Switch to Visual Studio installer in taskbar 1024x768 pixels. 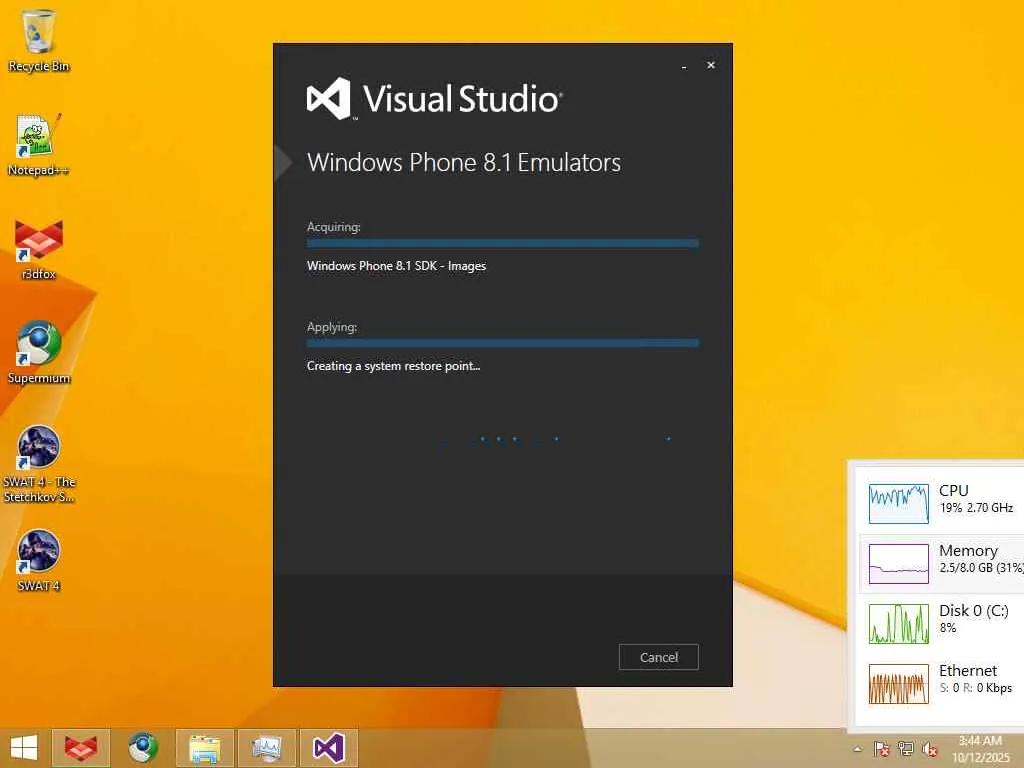328,748
